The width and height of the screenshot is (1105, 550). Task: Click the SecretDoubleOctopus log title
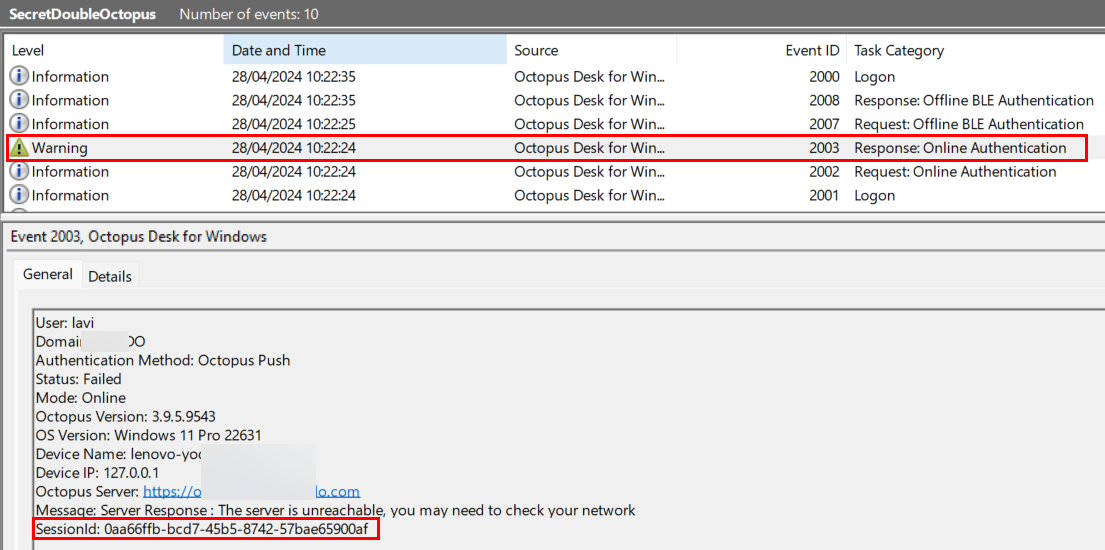tap(82, 14)
